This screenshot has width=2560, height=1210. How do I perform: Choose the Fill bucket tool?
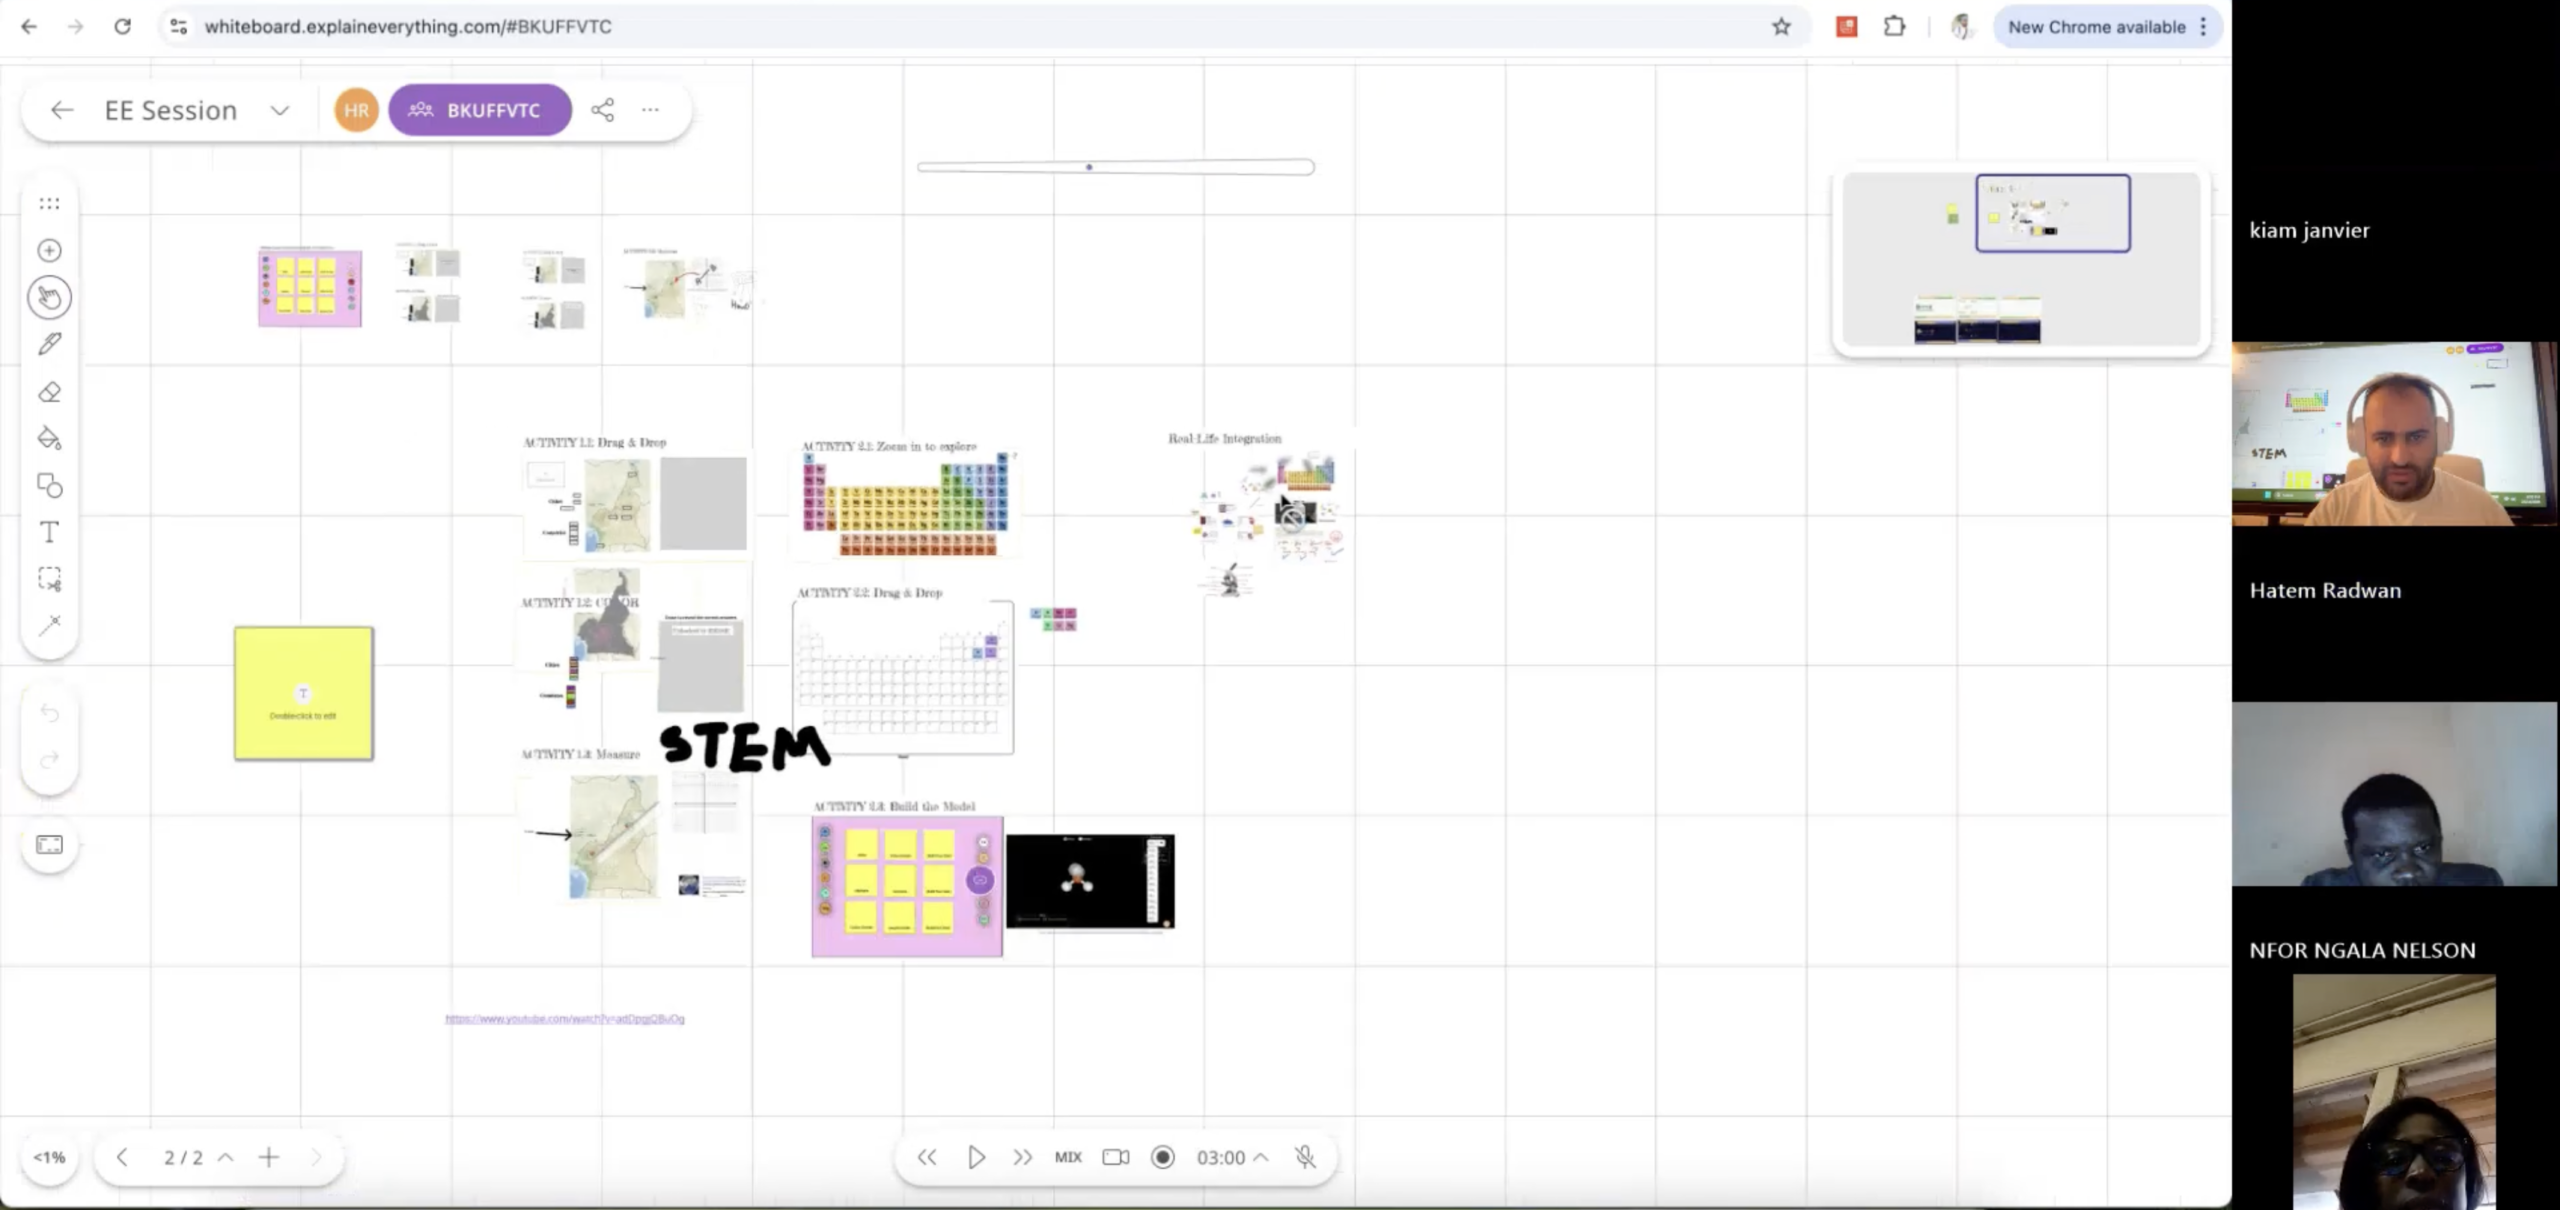coord(49,438)
